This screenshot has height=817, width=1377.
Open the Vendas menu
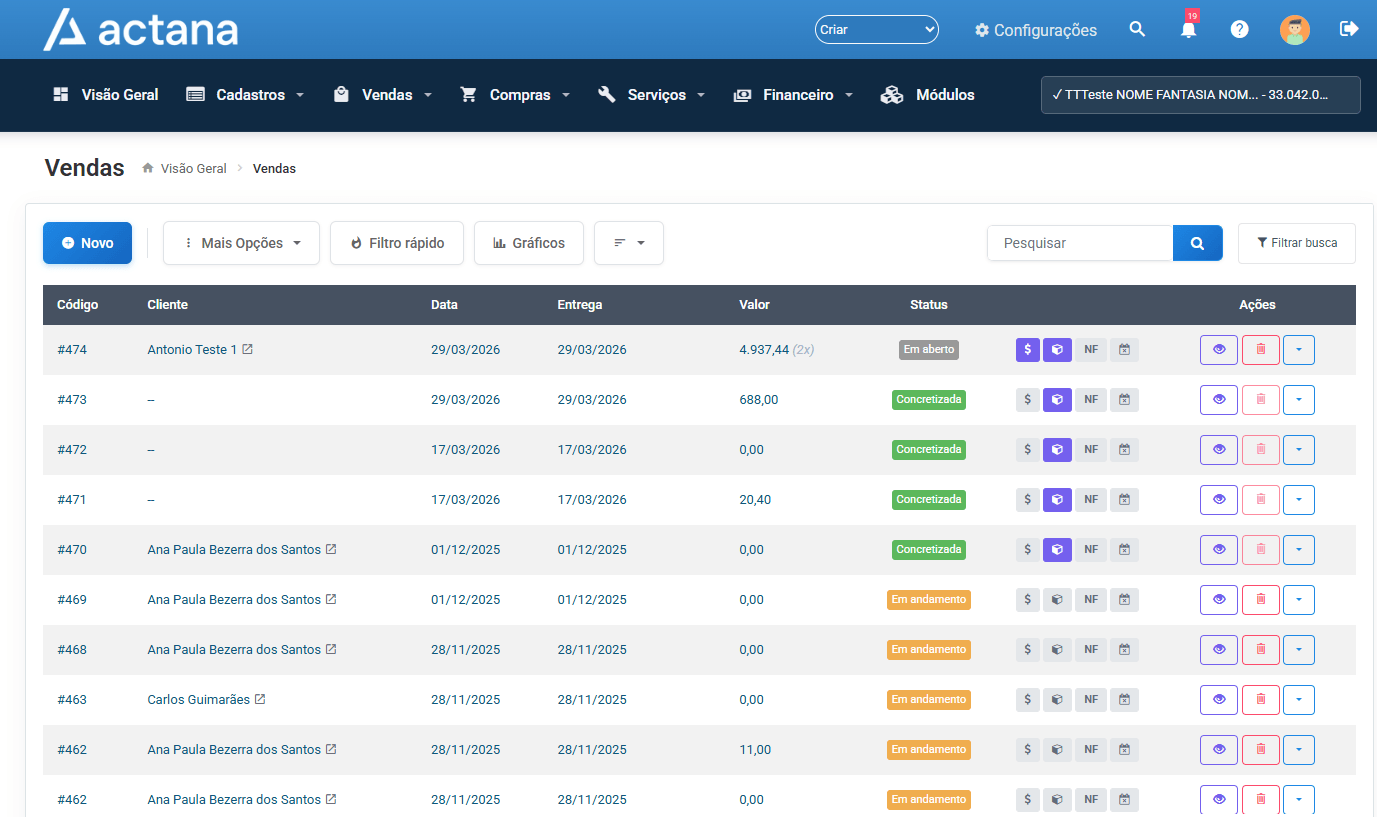point(383,95)
